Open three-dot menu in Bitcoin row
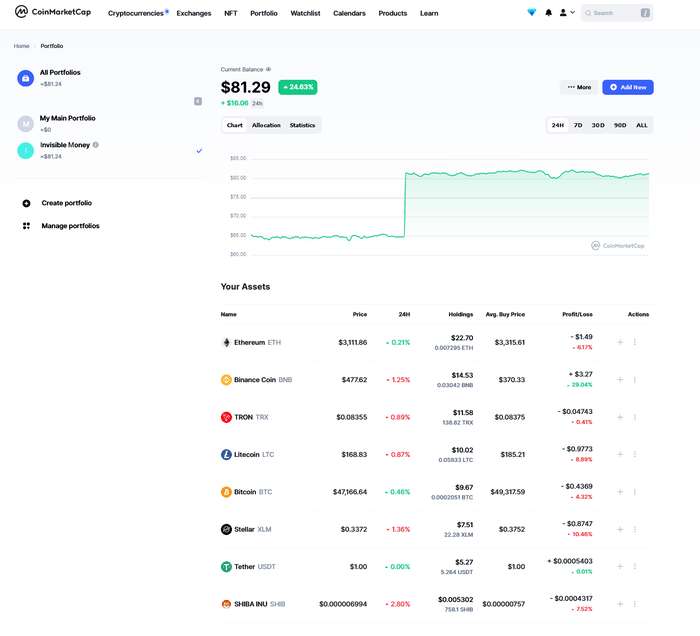This screenshot has width=700, height=636. point(634,492)
